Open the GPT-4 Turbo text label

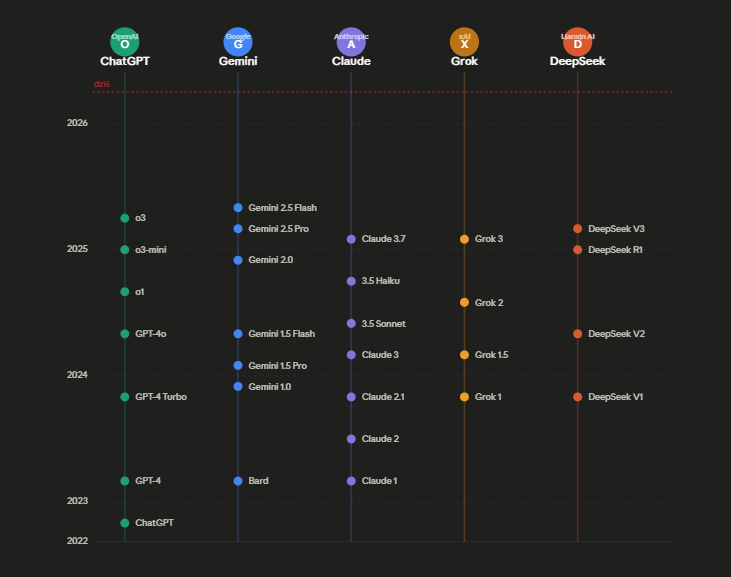point(160,397)
